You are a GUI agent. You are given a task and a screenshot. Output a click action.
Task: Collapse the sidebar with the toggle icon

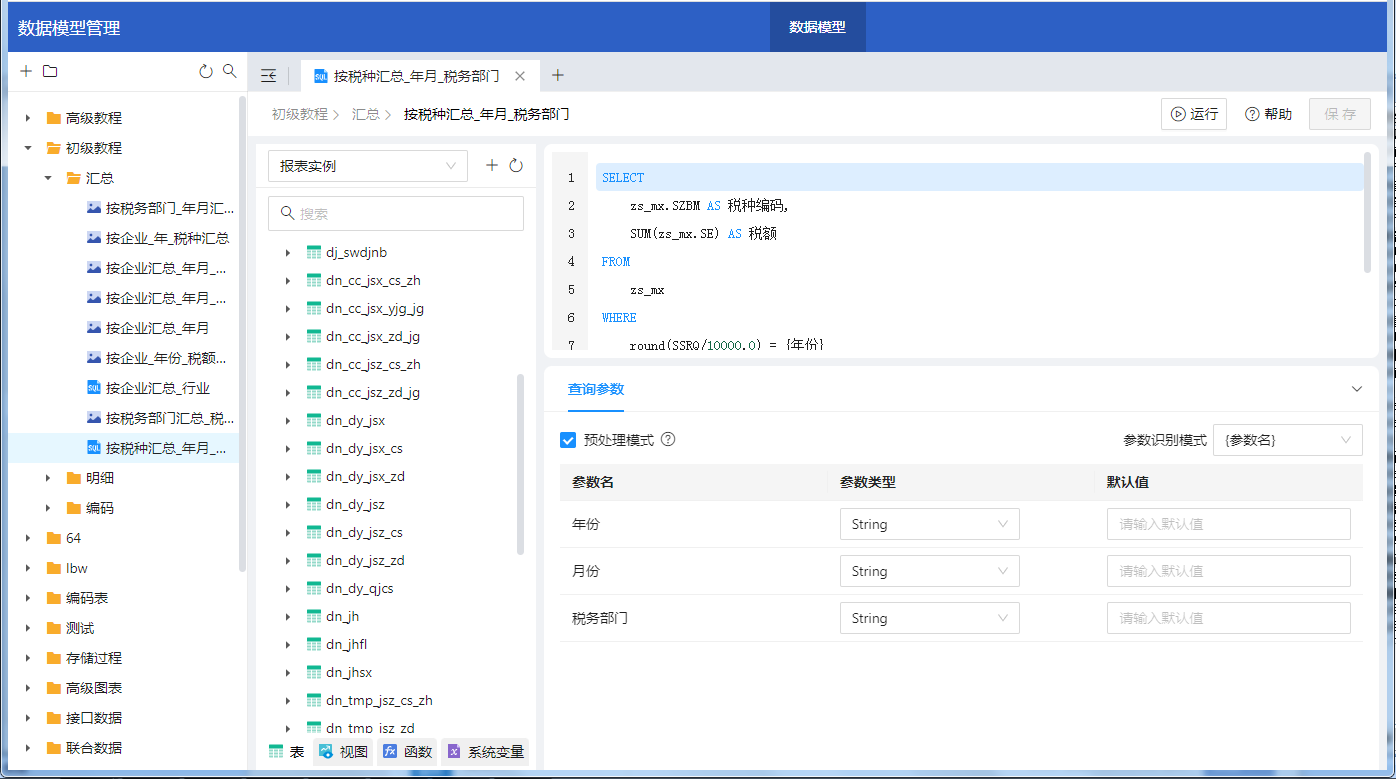click(268, 76)
